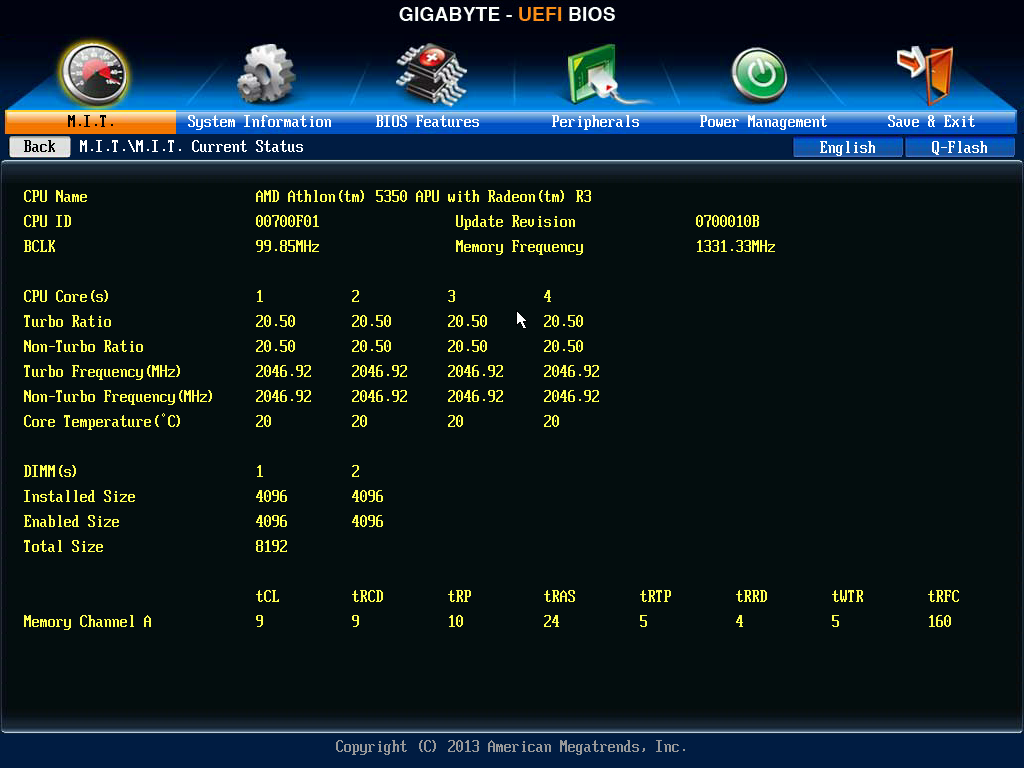The width and height of the screenshot is (1024, 768).
Task: Click the tRFC column header
Action: (943, 596)
